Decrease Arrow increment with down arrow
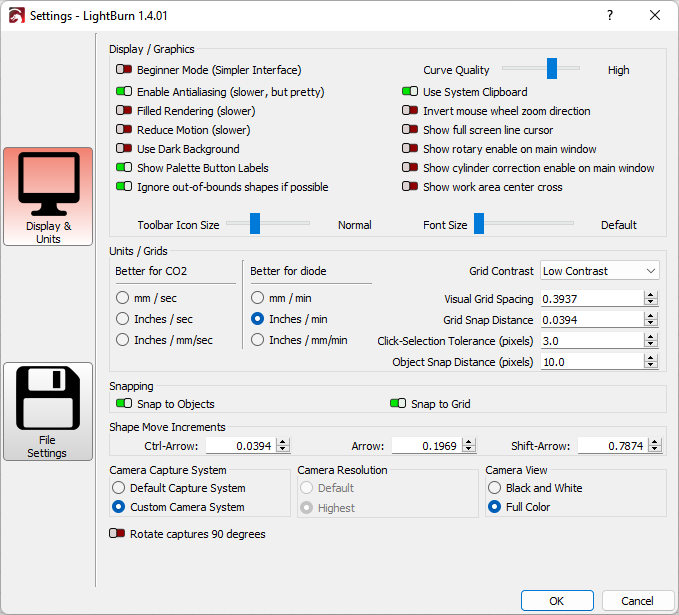679x615 pixels. coord(469,449)
